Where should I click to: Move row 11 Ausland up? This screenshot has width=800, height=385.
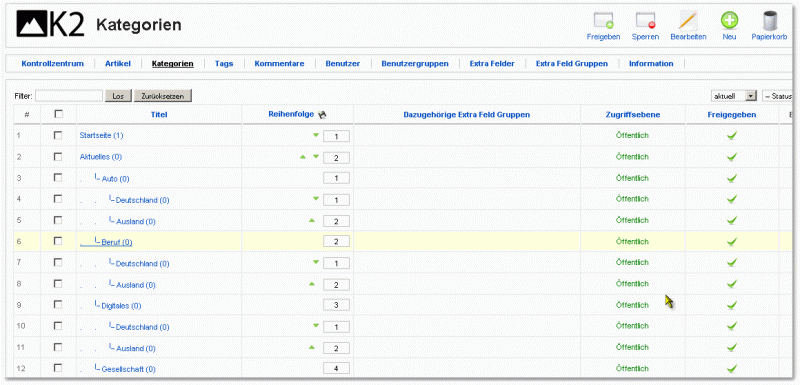312,347
